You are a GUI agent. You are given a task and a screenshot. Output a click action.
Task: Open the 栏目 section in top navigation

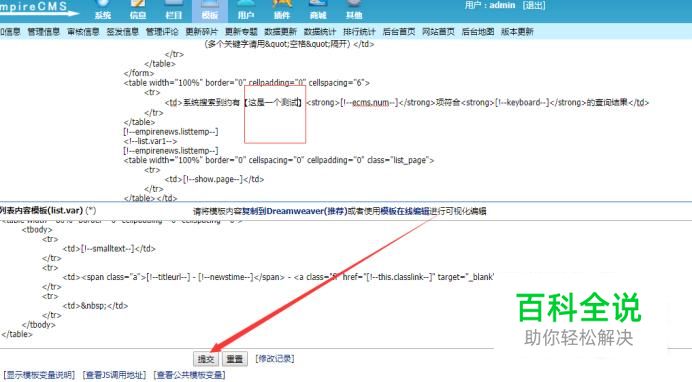[174, 11]
